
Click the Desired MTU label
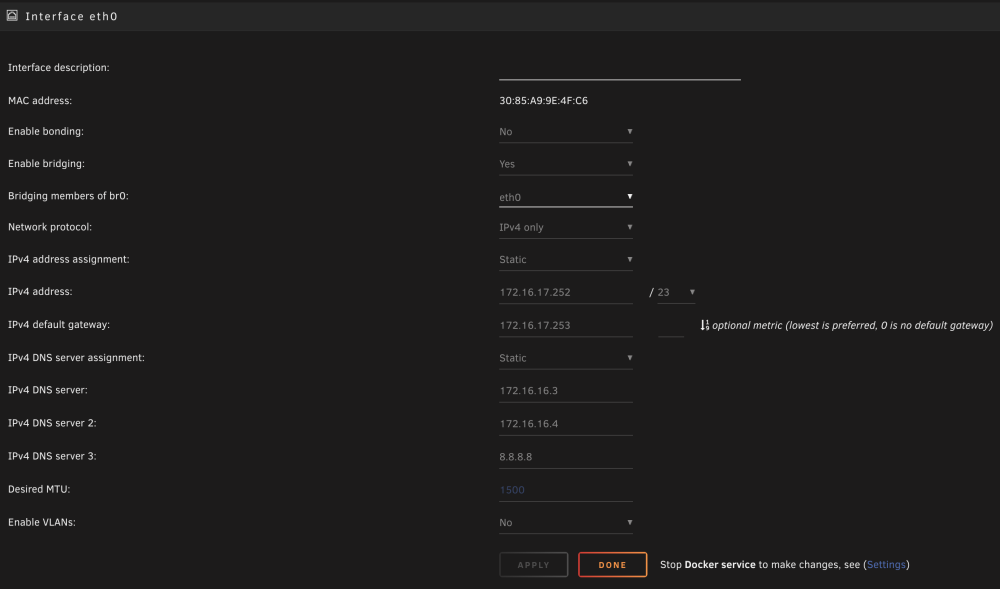click(x=39, y=490)
